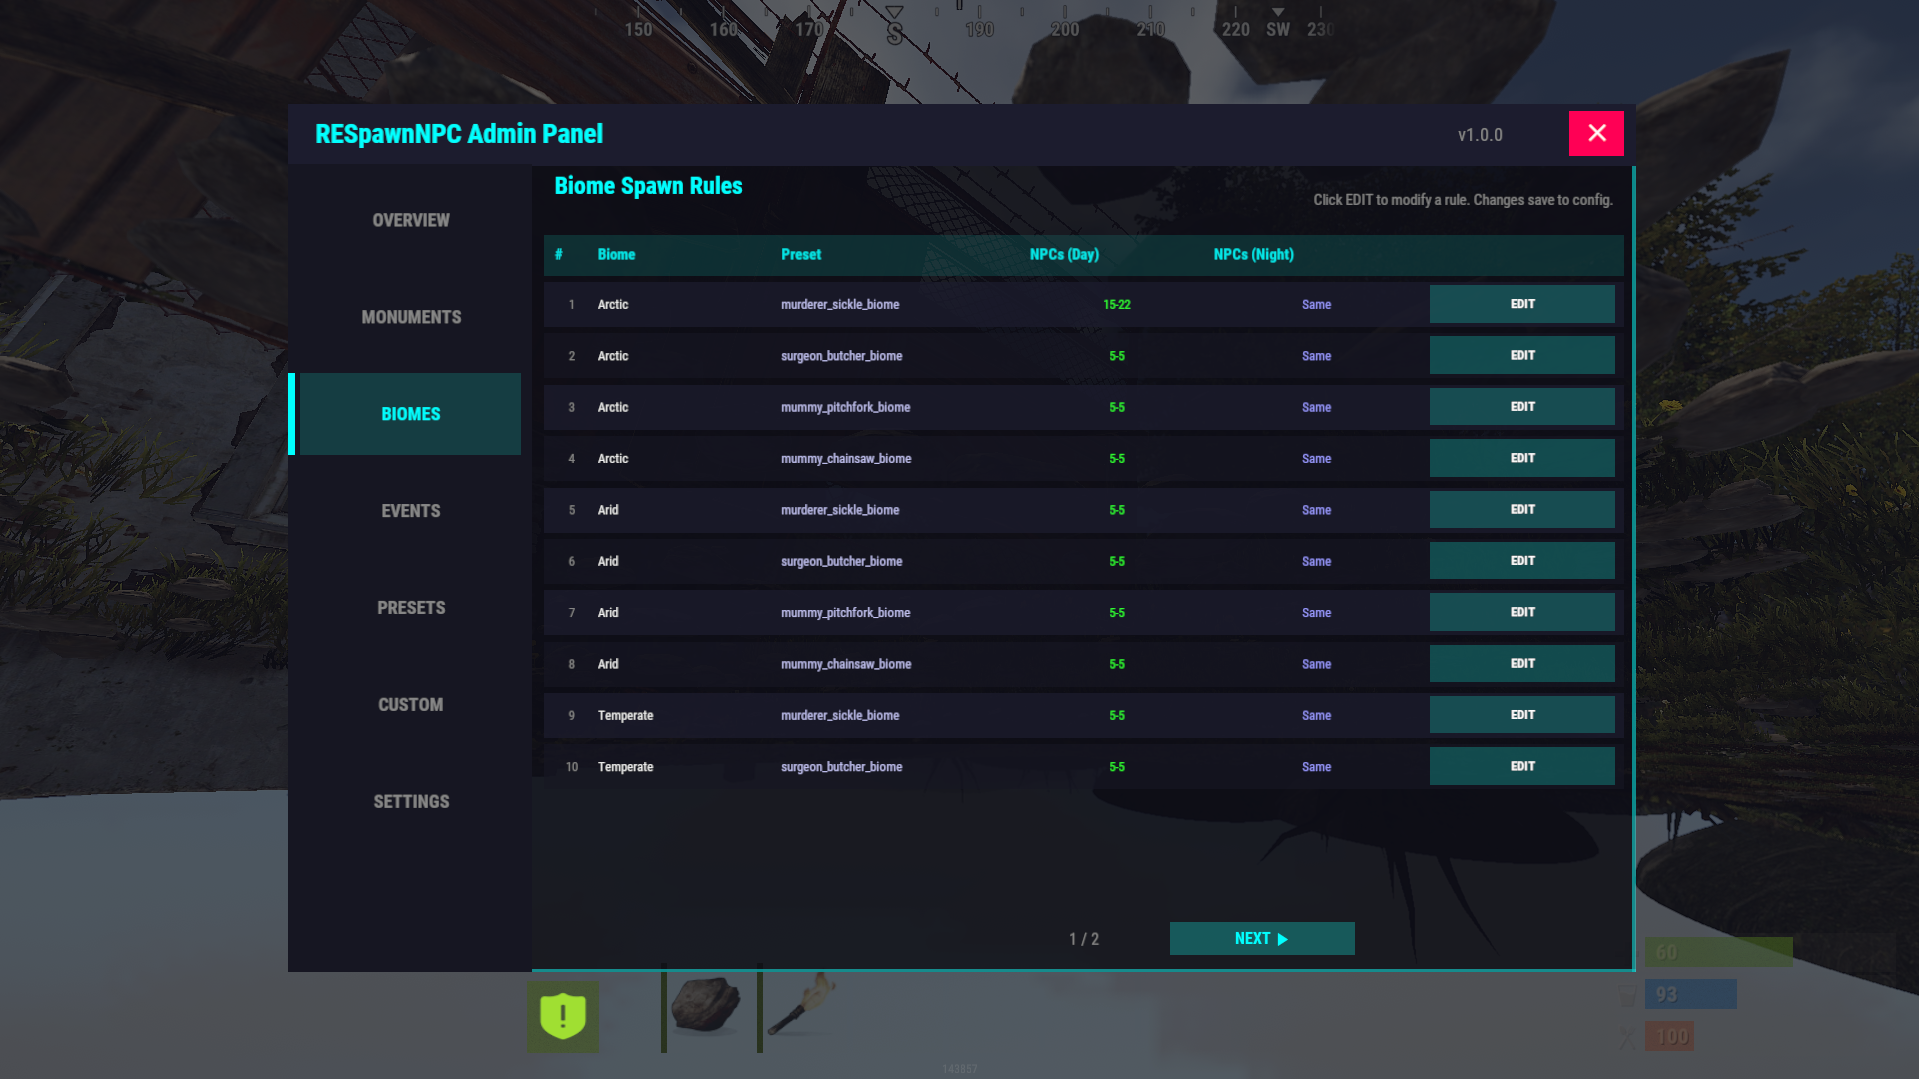Click the green health bar
The image size is (1919, 1079).
pyautogui.click(x=1718, y=952)
